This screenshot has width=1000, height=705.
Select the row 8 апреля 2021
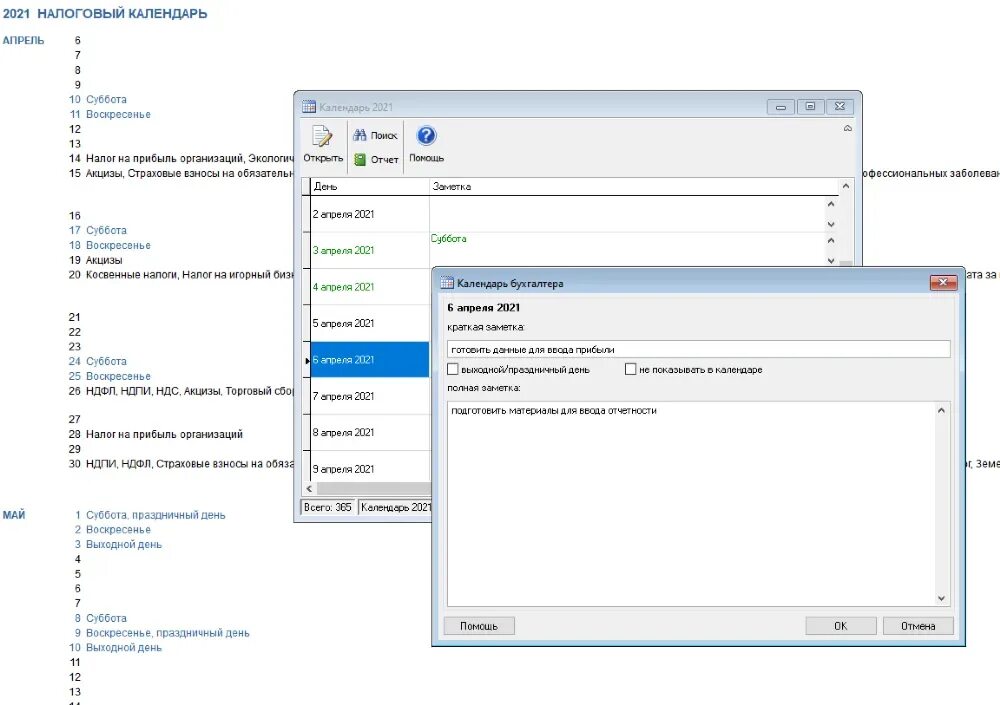coord(370,433)
